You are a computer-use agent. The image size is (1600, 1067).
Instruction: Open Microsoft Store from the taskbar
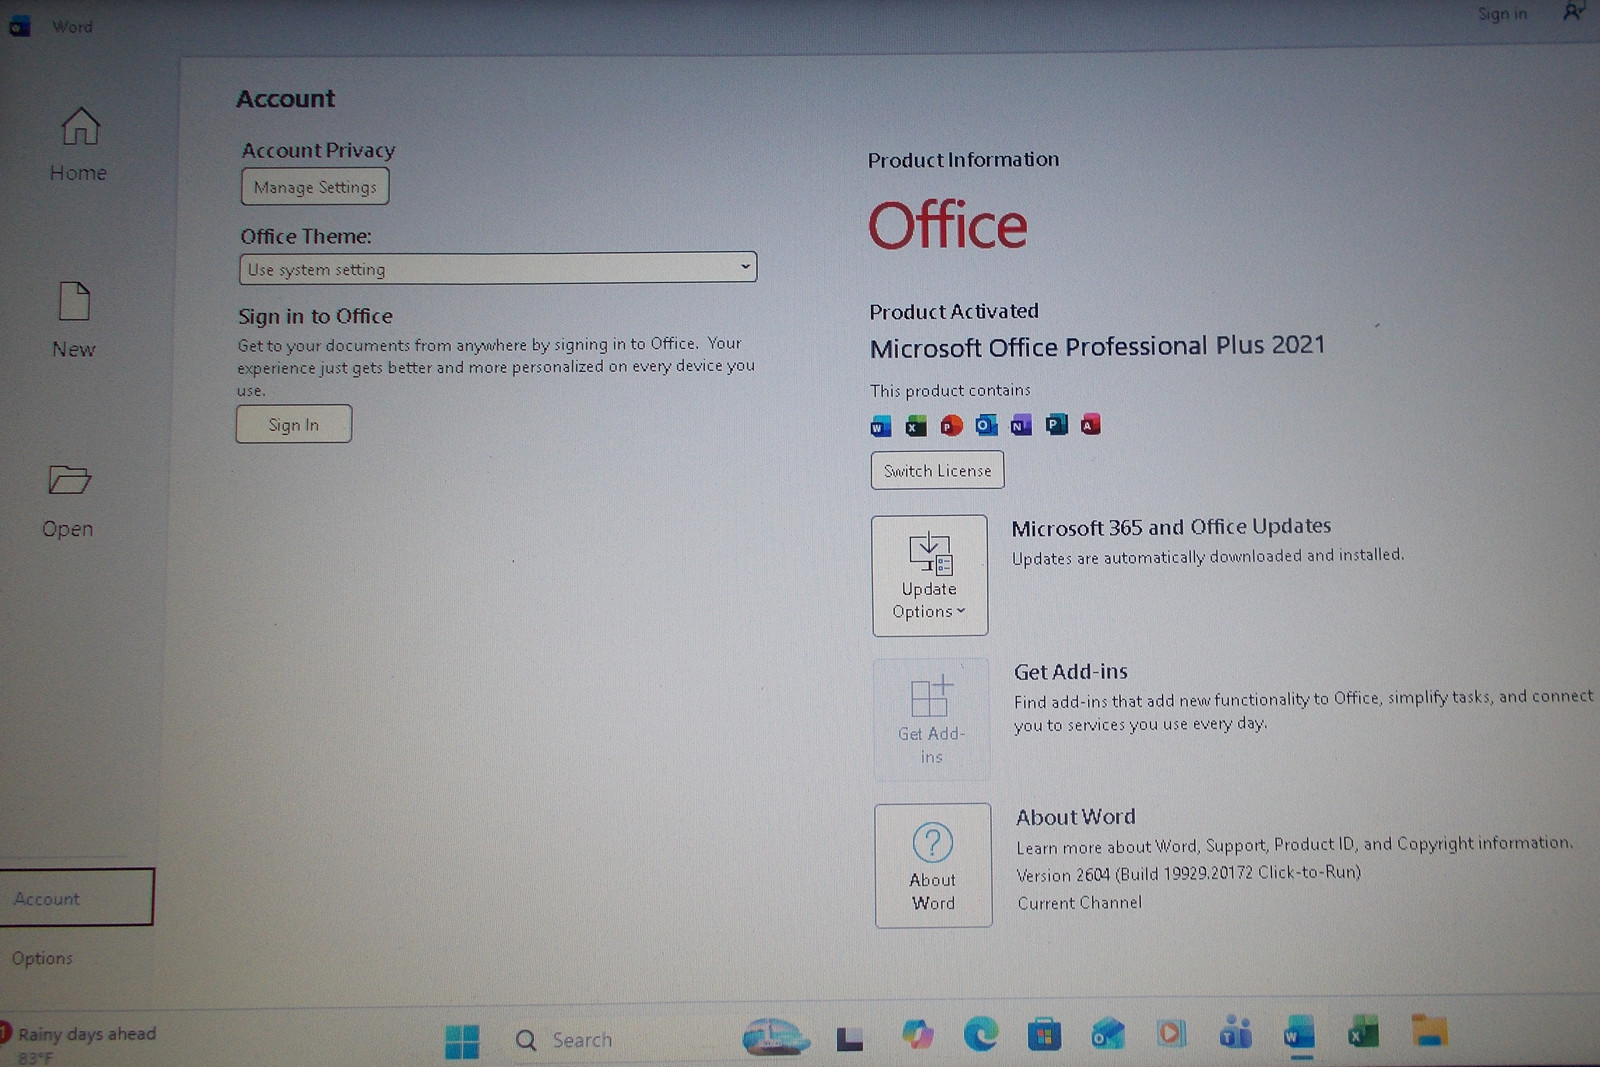tap(1044, 1033)
